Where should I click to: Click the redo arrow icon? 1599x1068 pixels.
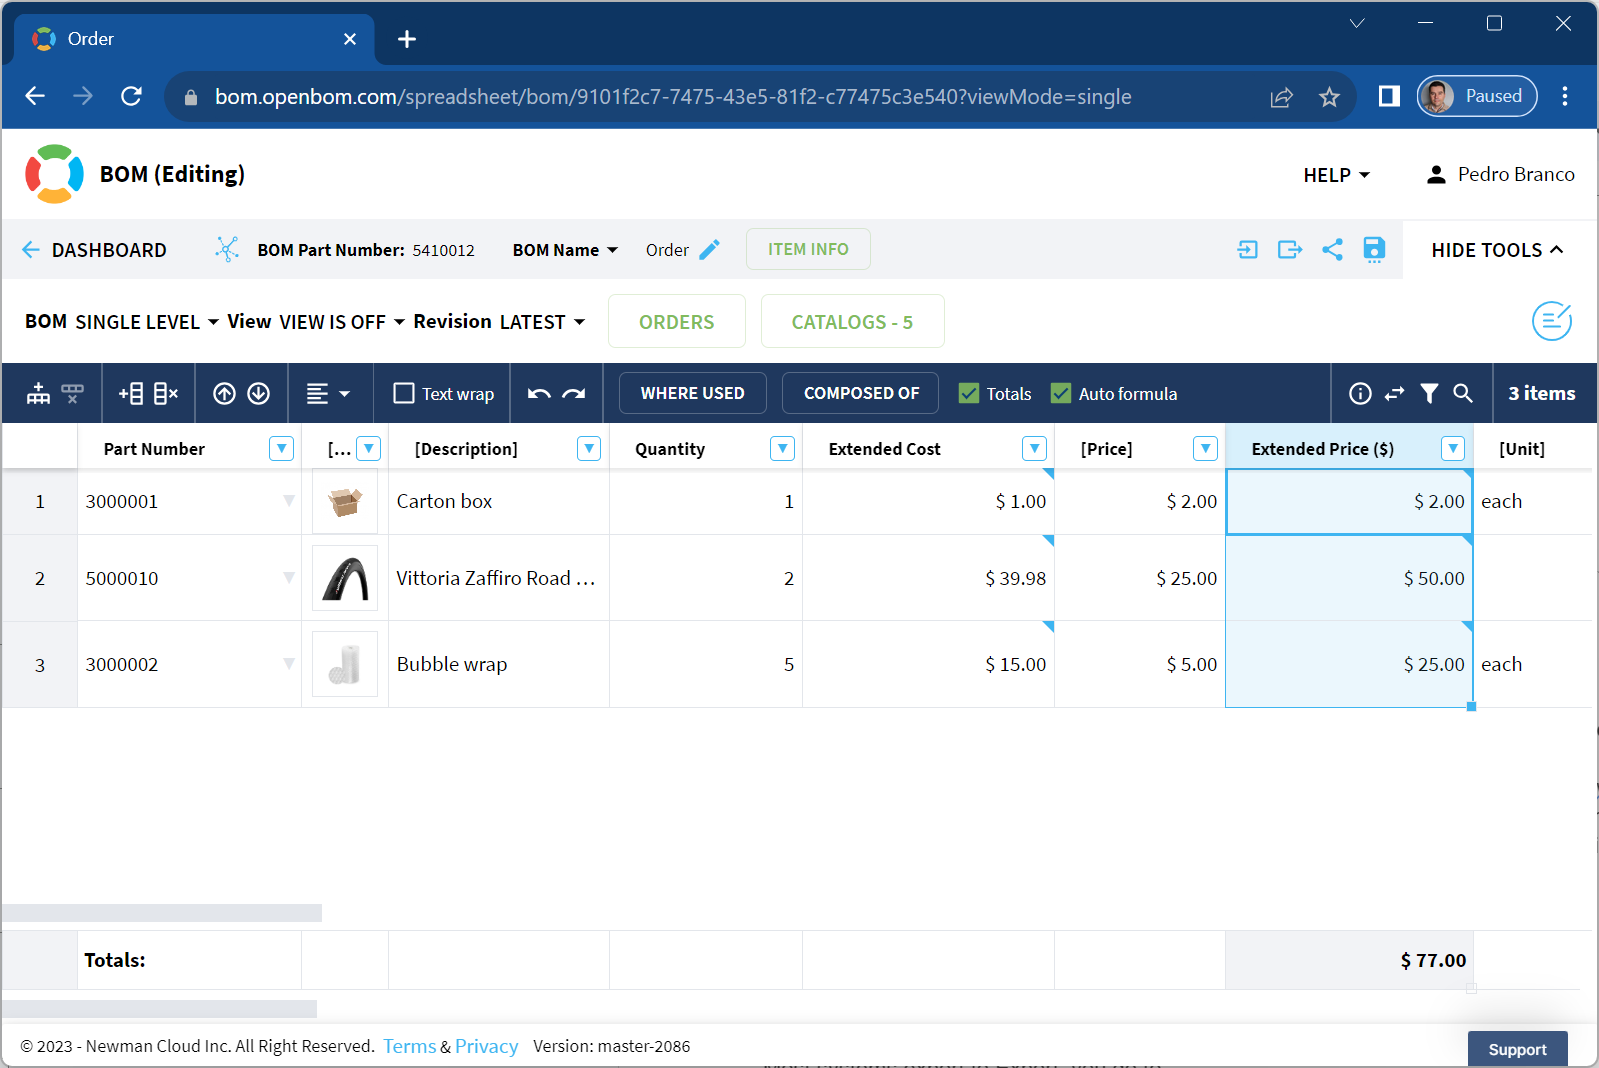tap(574, 394)
